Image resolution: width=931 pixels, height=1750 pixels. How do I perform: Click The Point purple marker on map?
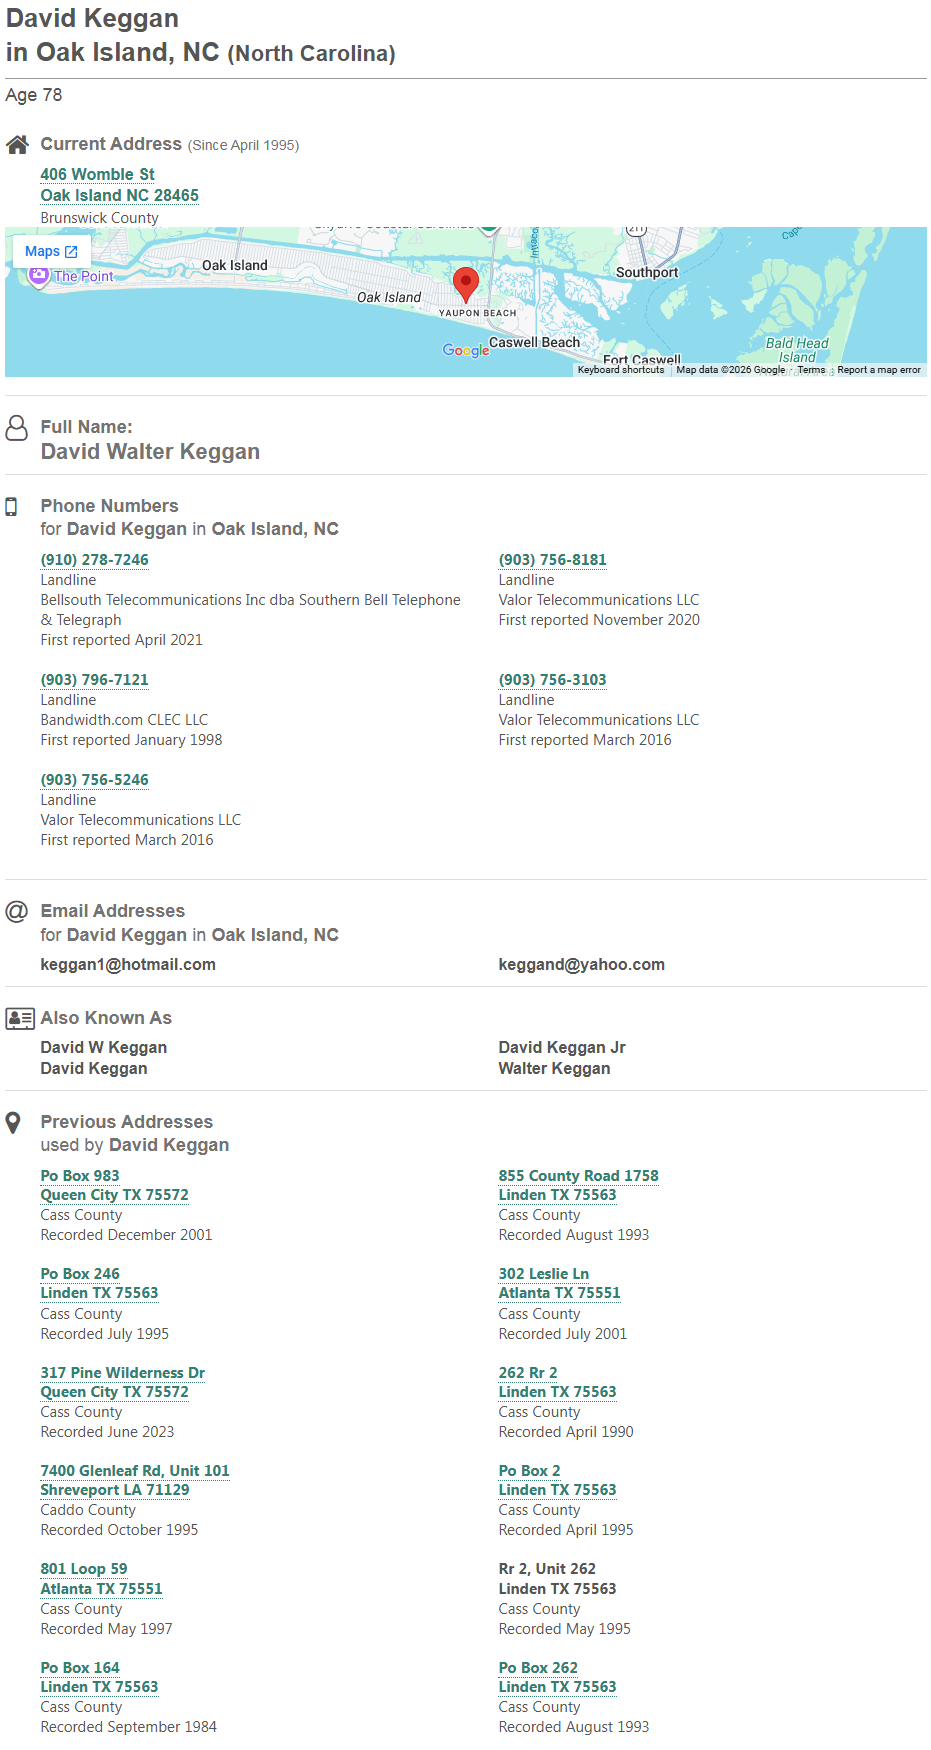[39, 277]
